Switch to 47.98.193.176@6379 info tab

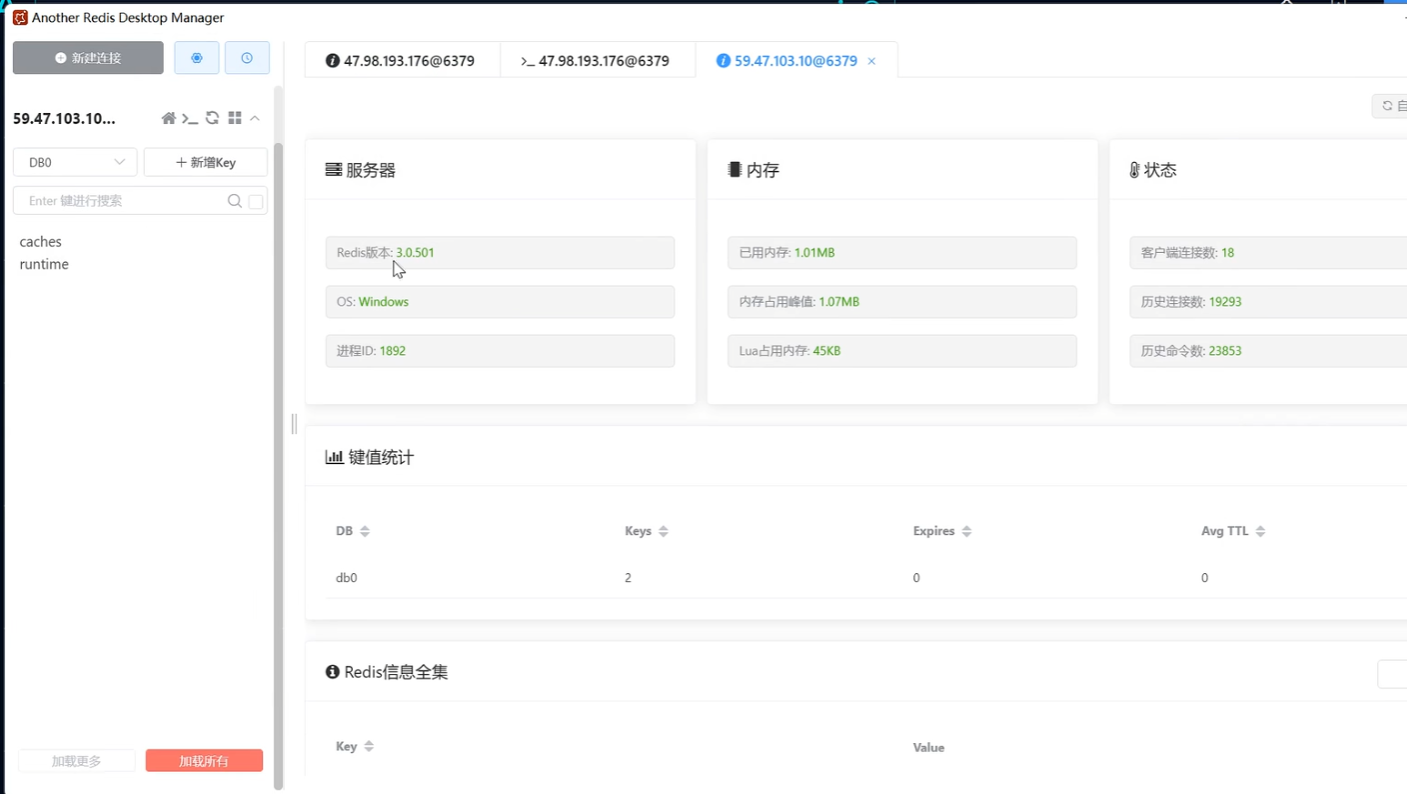point(400,61)
